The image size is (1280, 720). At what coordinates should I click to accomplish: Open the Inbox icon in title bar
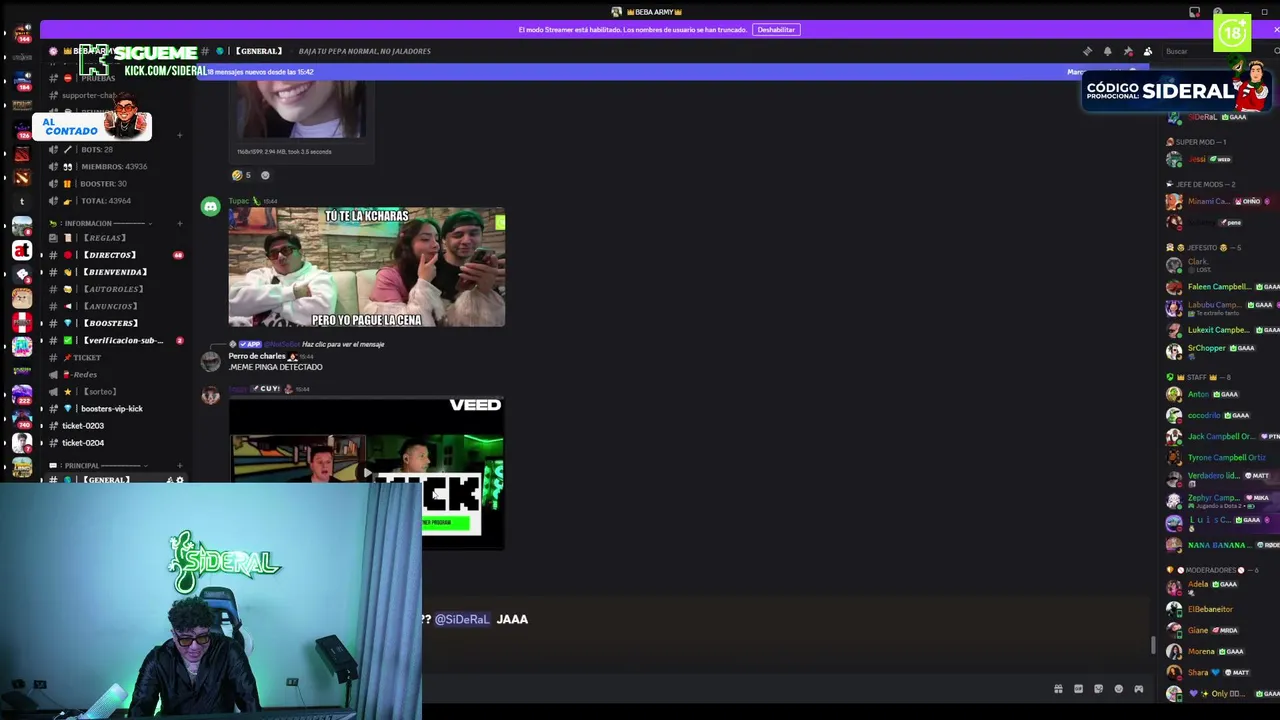click(x=1194, y=12)
